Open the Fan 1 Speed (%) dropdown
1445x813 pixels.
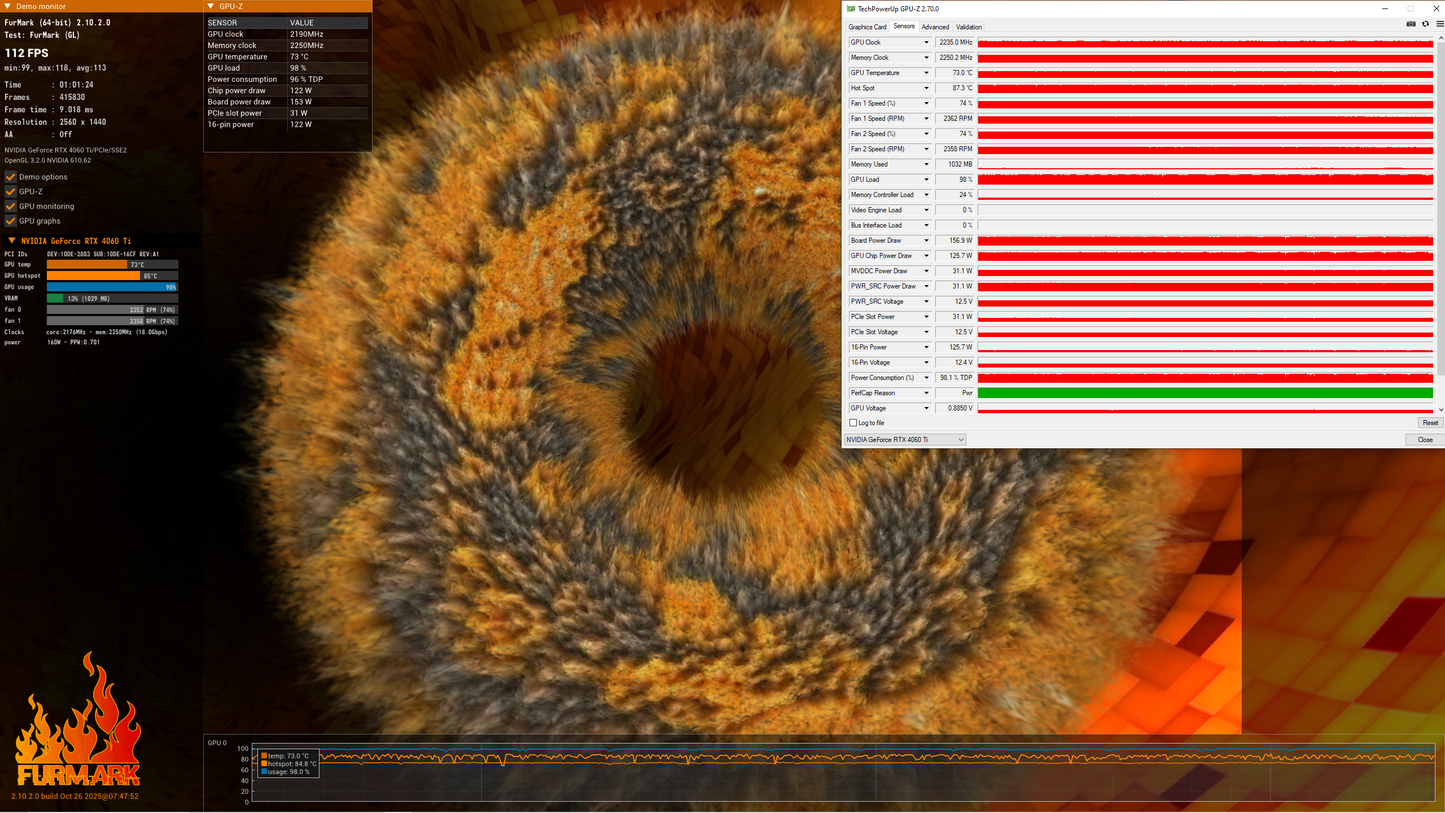coord(927,104)
